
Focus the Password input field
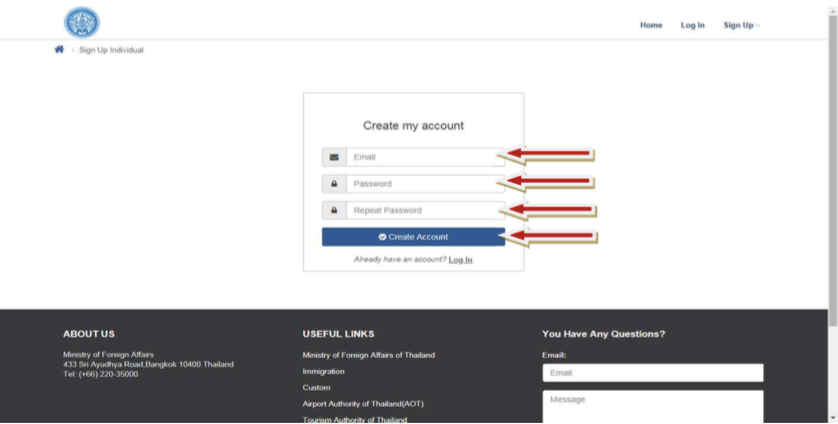point(424,184)
